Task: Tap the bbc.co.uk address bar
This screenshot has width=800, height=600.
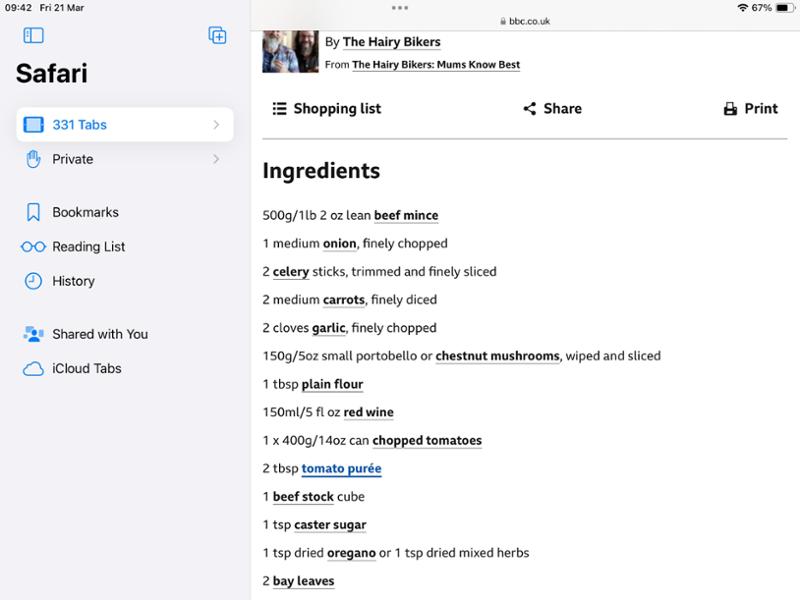Action: click(525, 21)
